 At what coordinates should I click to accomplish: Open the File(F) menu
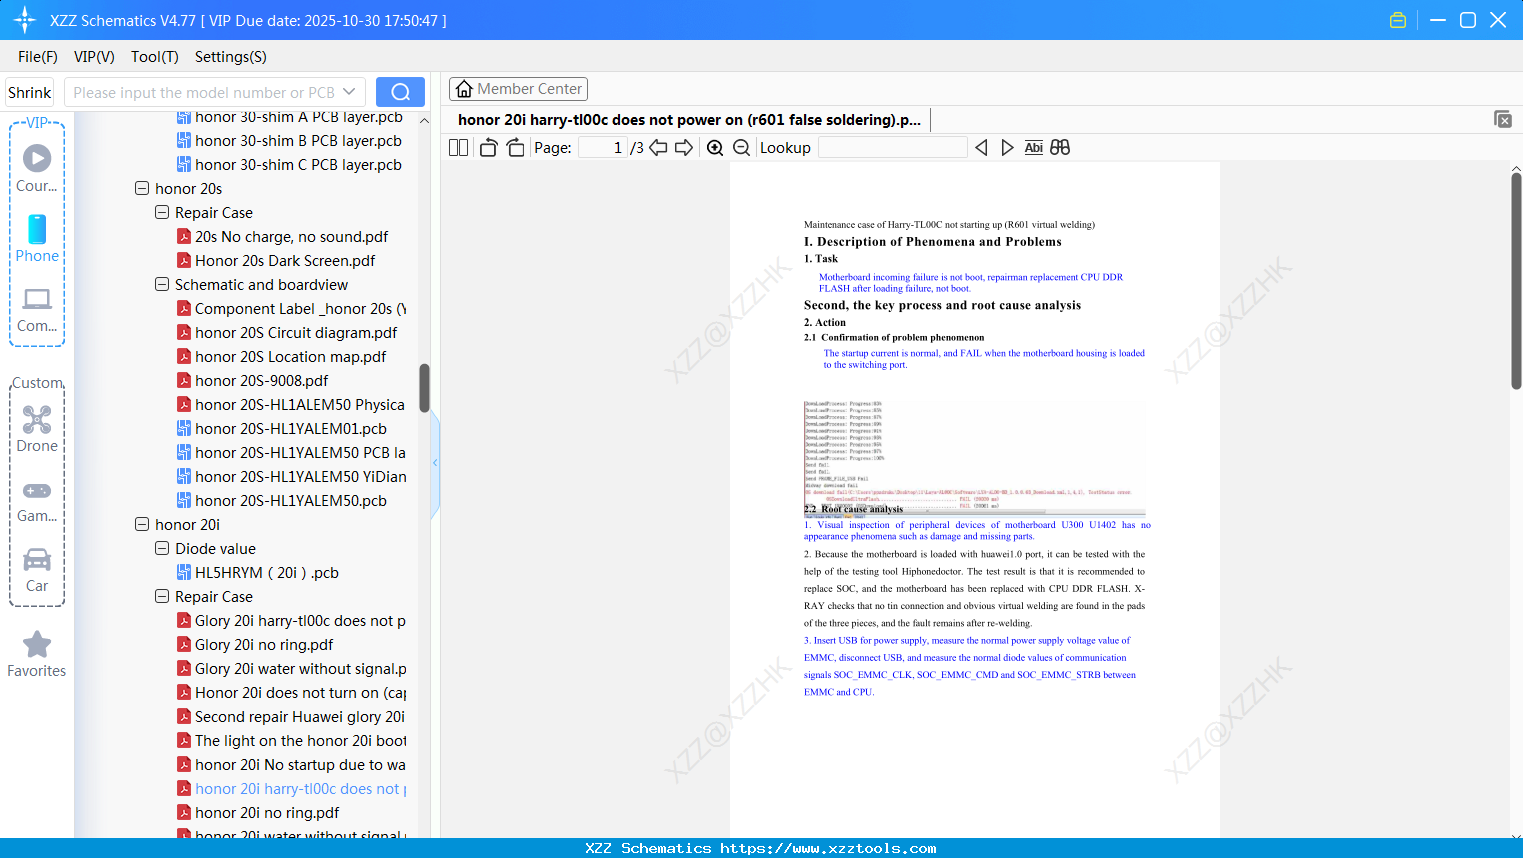(38, 57)
